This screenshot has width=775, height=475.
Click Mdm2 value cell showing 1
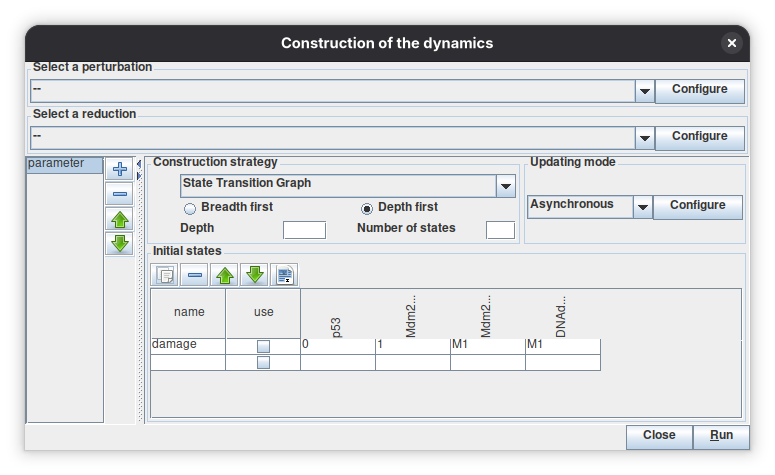413,346
